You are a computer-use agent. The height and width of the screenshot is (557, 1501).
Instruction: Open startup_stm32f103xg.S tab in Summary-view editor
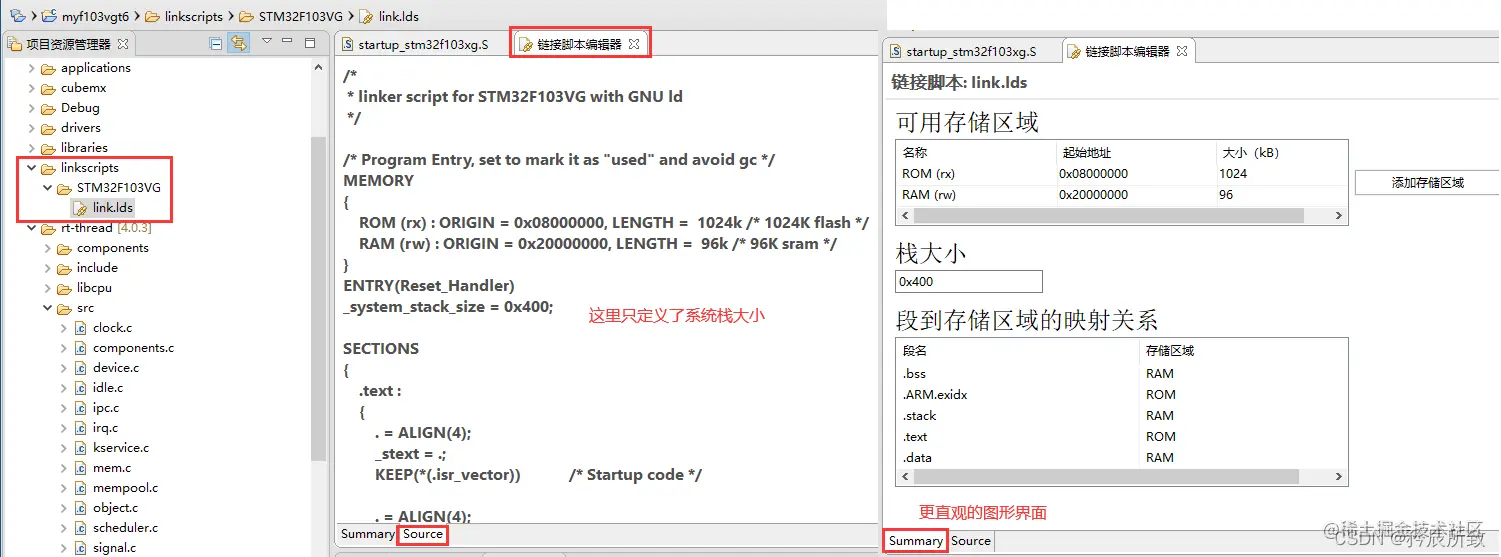(x=969, y=51)
